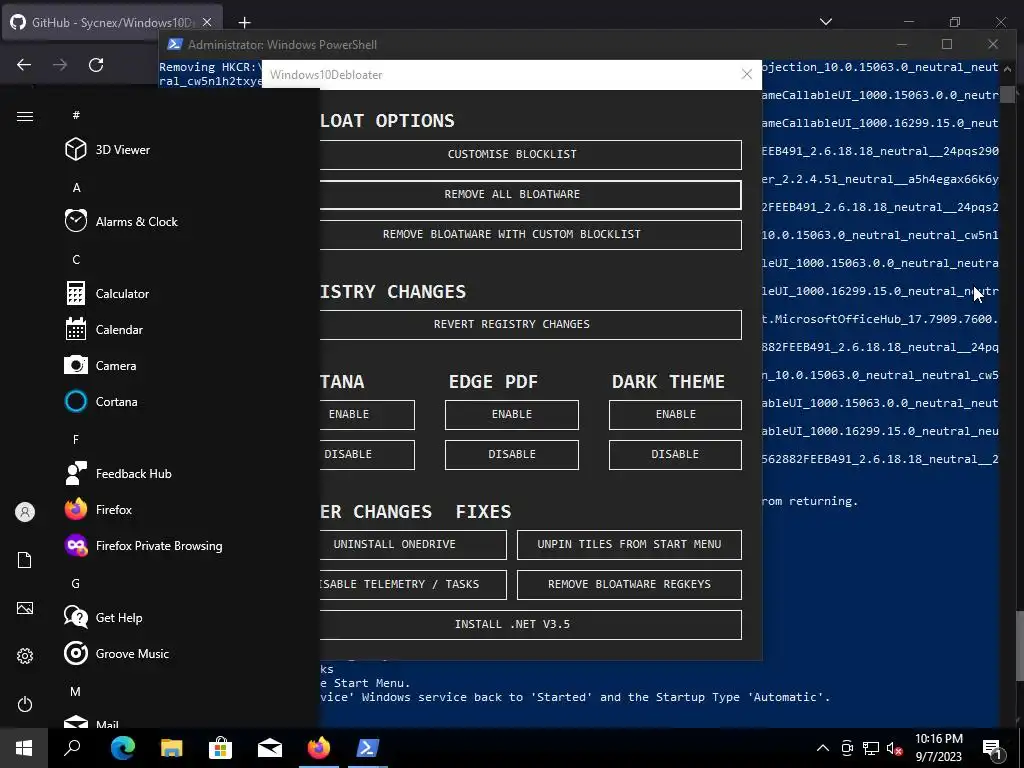Viewport: 1024px width, 768px height.
Task: Click Disable Telemetry / Tasks
Action: click(x=413, y=584)
